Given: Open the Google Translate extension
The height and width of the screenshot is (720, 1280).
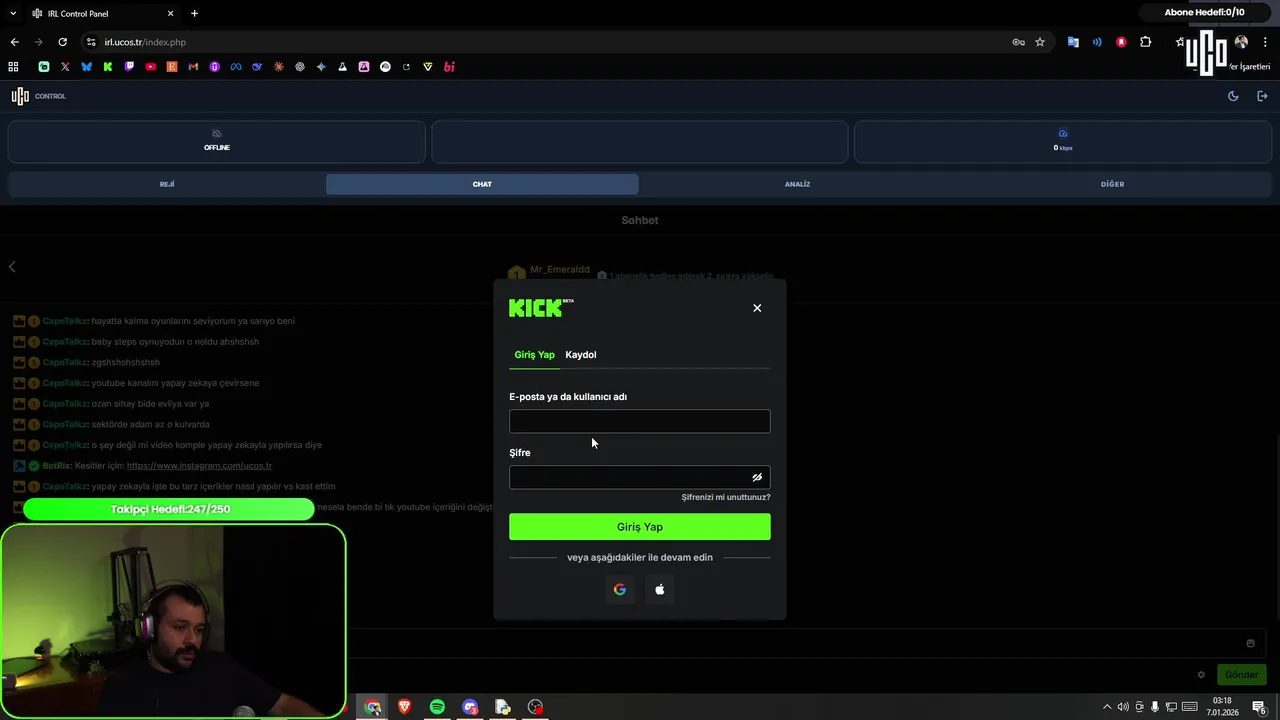Looking at the screenshot, I should (1073, 42).
